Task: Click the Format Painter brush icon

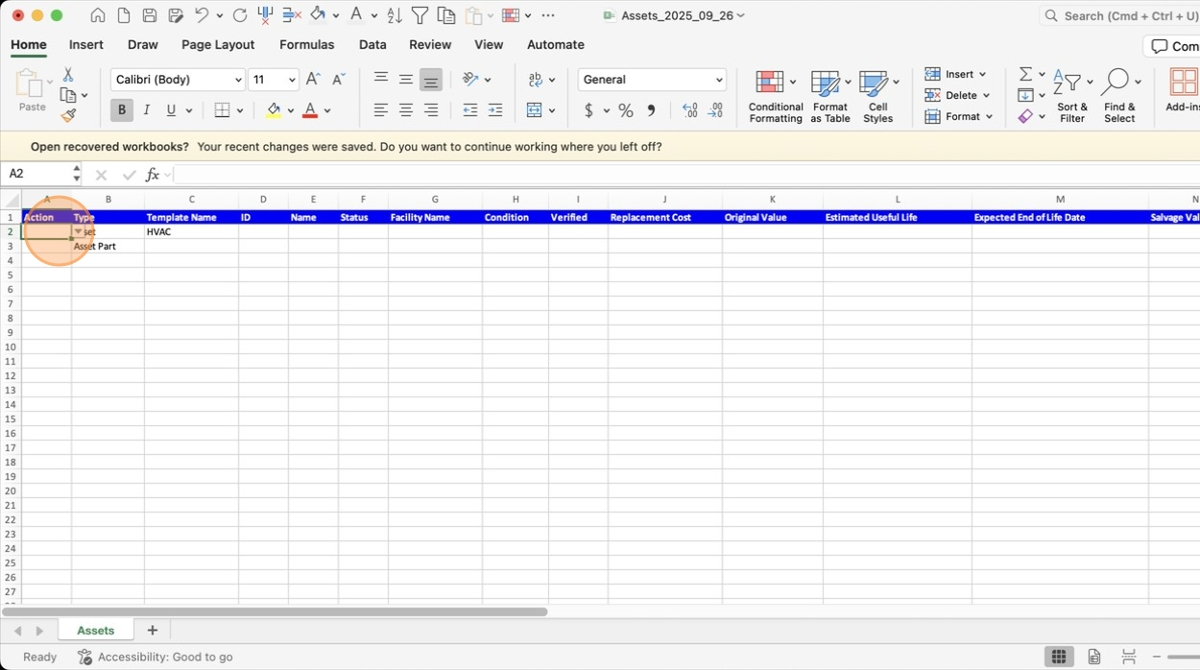Action: 68,116
